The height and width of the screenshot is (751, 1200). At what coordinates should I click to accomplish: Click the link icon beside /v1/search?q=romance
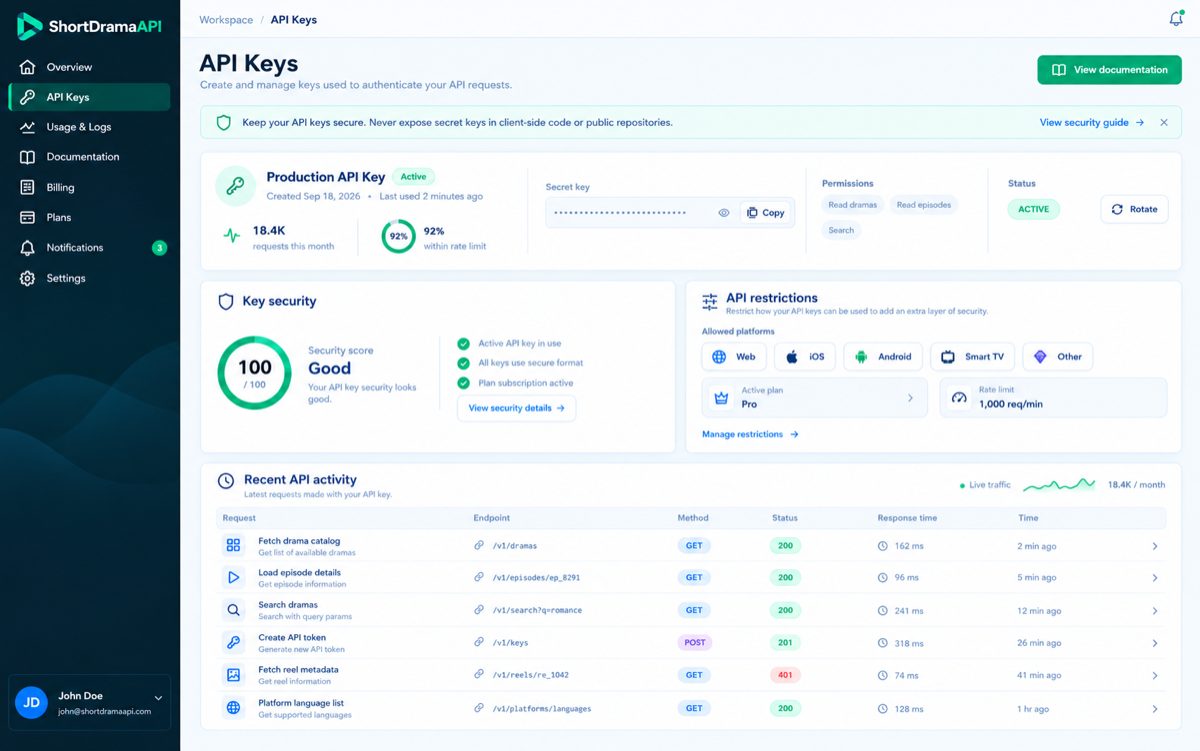coord(480,610)
